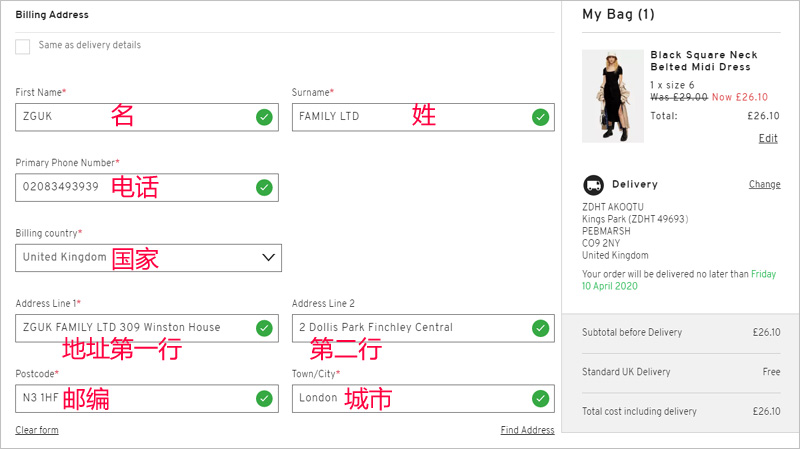This screenshot has height=449, width=800.
Task: Click the green checkmark in Address Line 1 field
Action: [x=264, y=328]
